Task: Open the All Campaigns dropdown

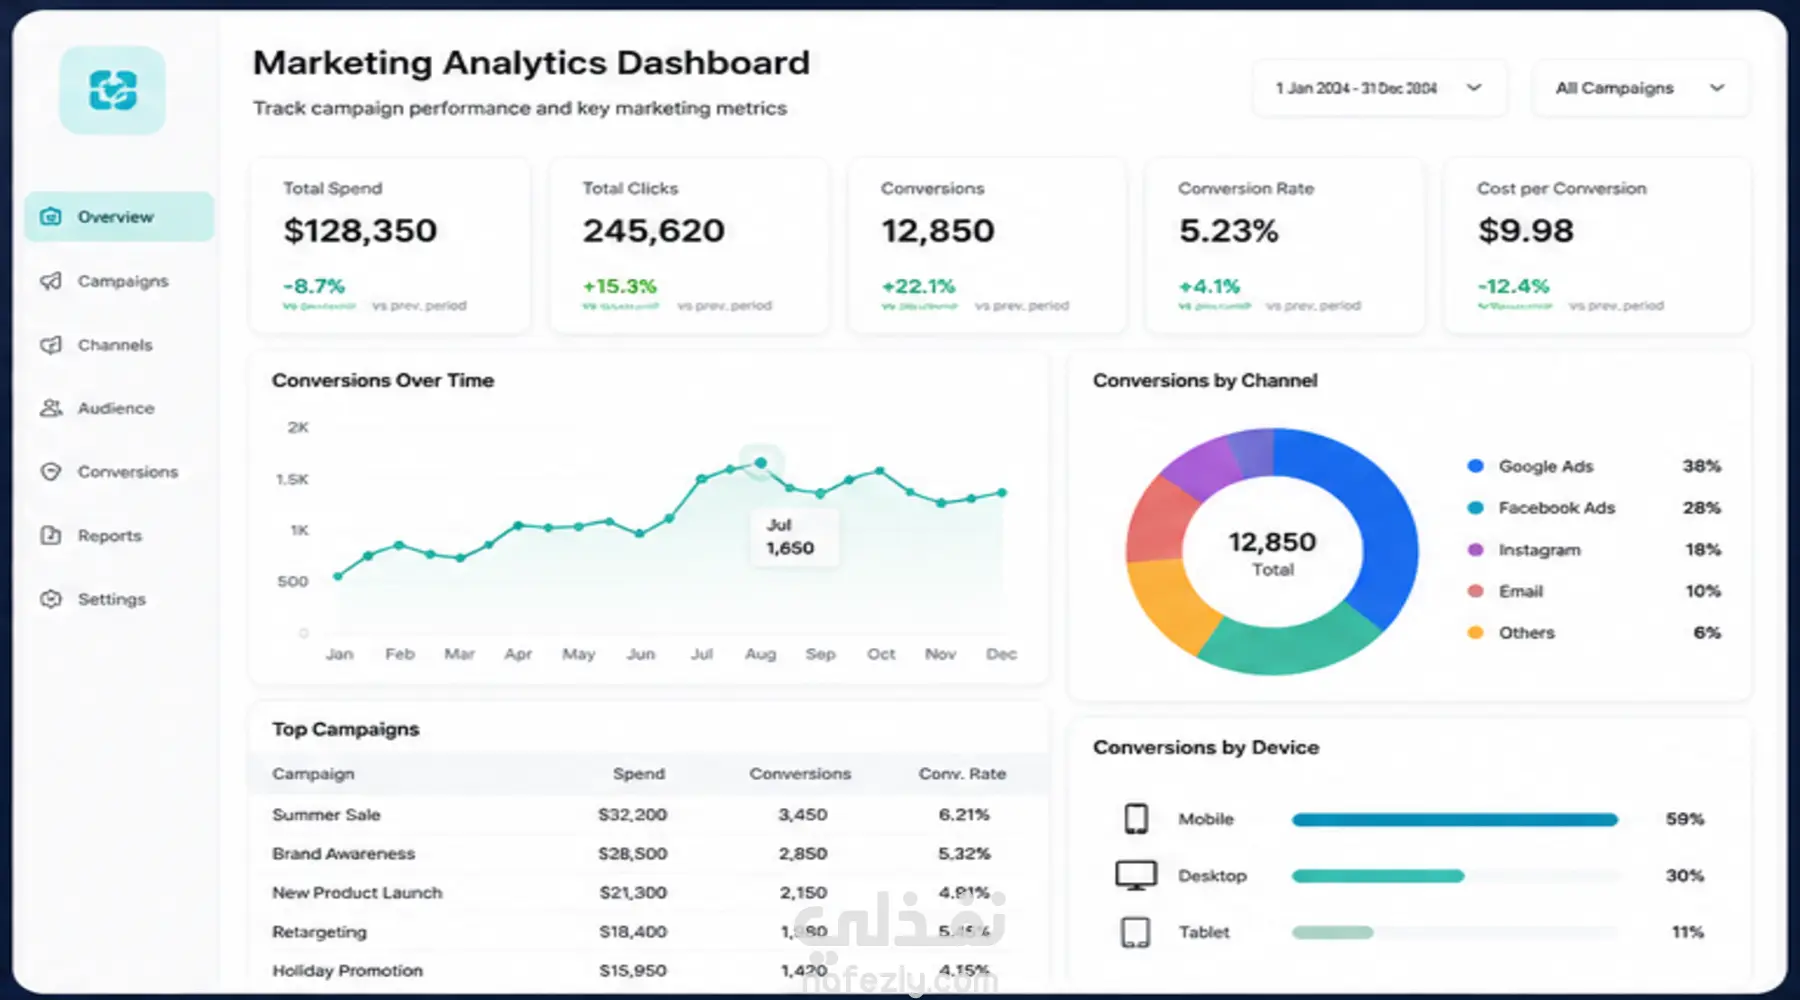Action: pos(1640,88)
